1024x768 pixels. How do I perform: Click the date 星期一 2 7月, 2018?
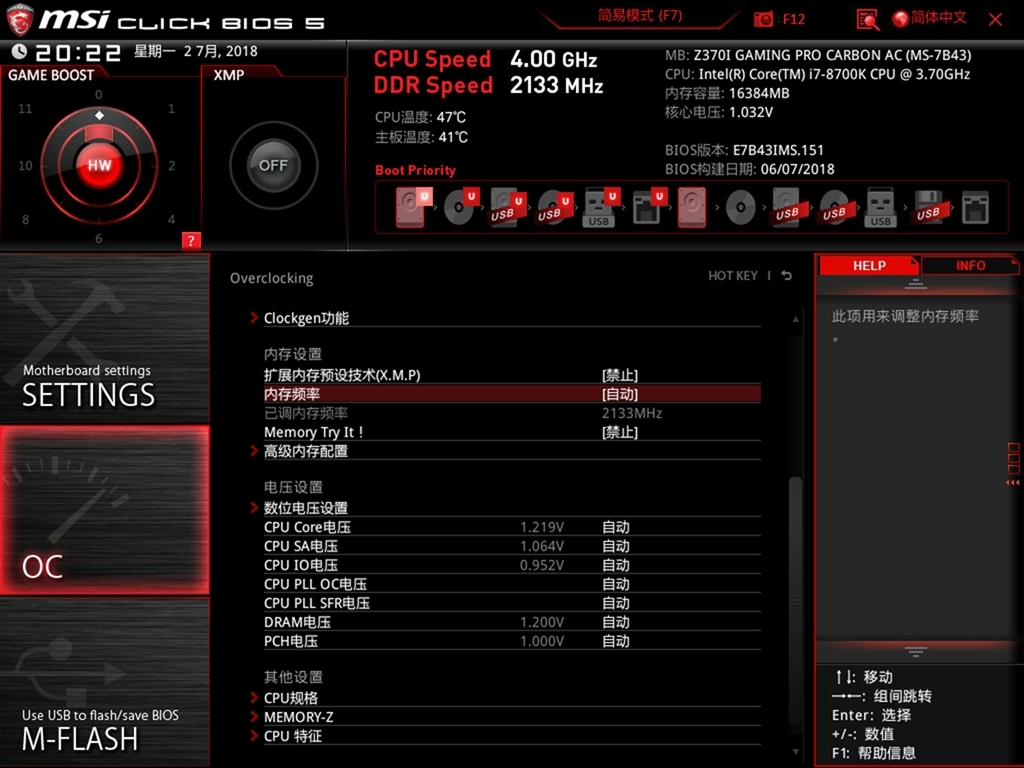click(196, 51)
